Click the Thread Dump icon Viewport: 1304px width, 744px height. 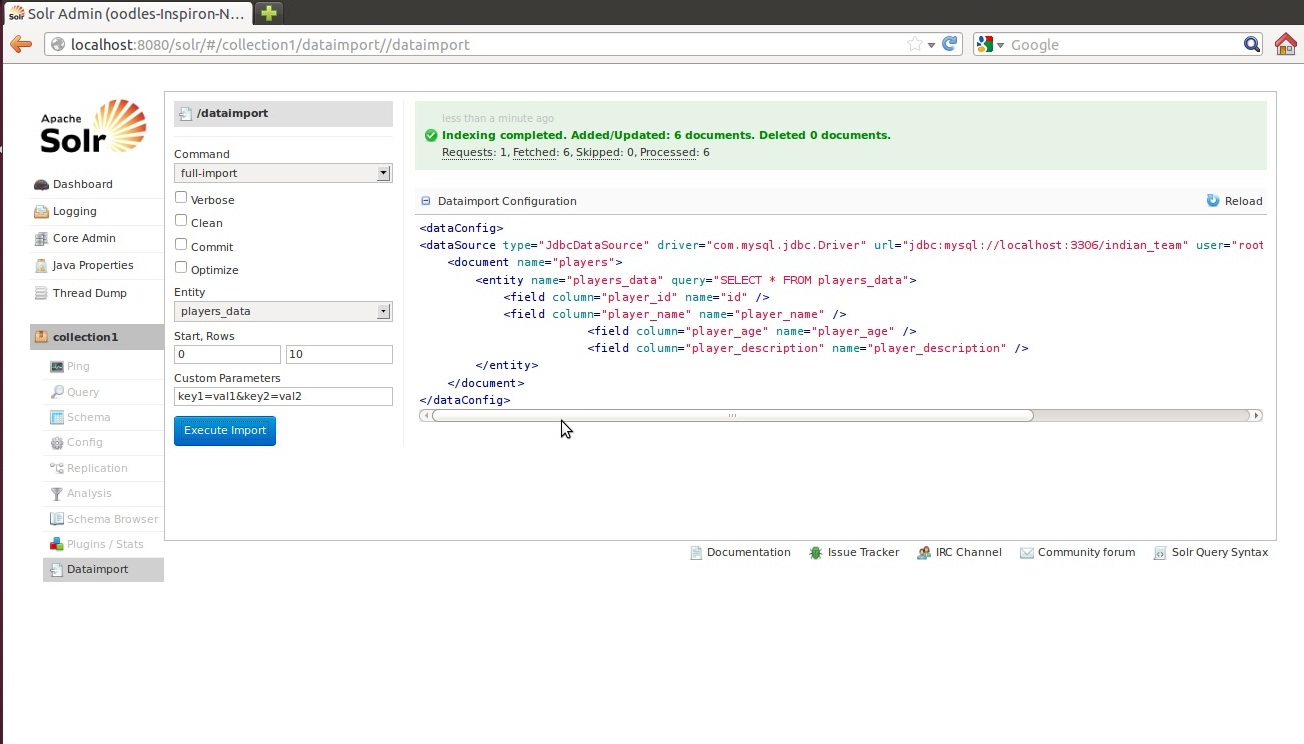click(x=41, y=294)
